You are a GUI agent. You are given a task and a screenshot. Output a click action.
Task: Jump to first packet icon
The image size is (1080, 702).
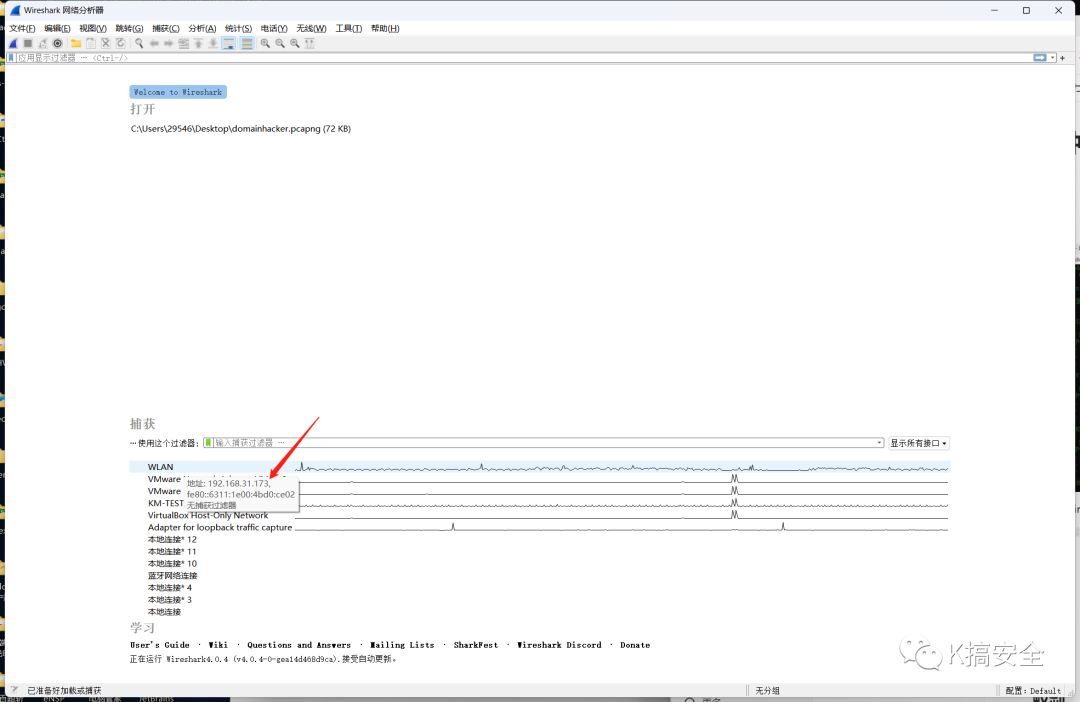198,43
